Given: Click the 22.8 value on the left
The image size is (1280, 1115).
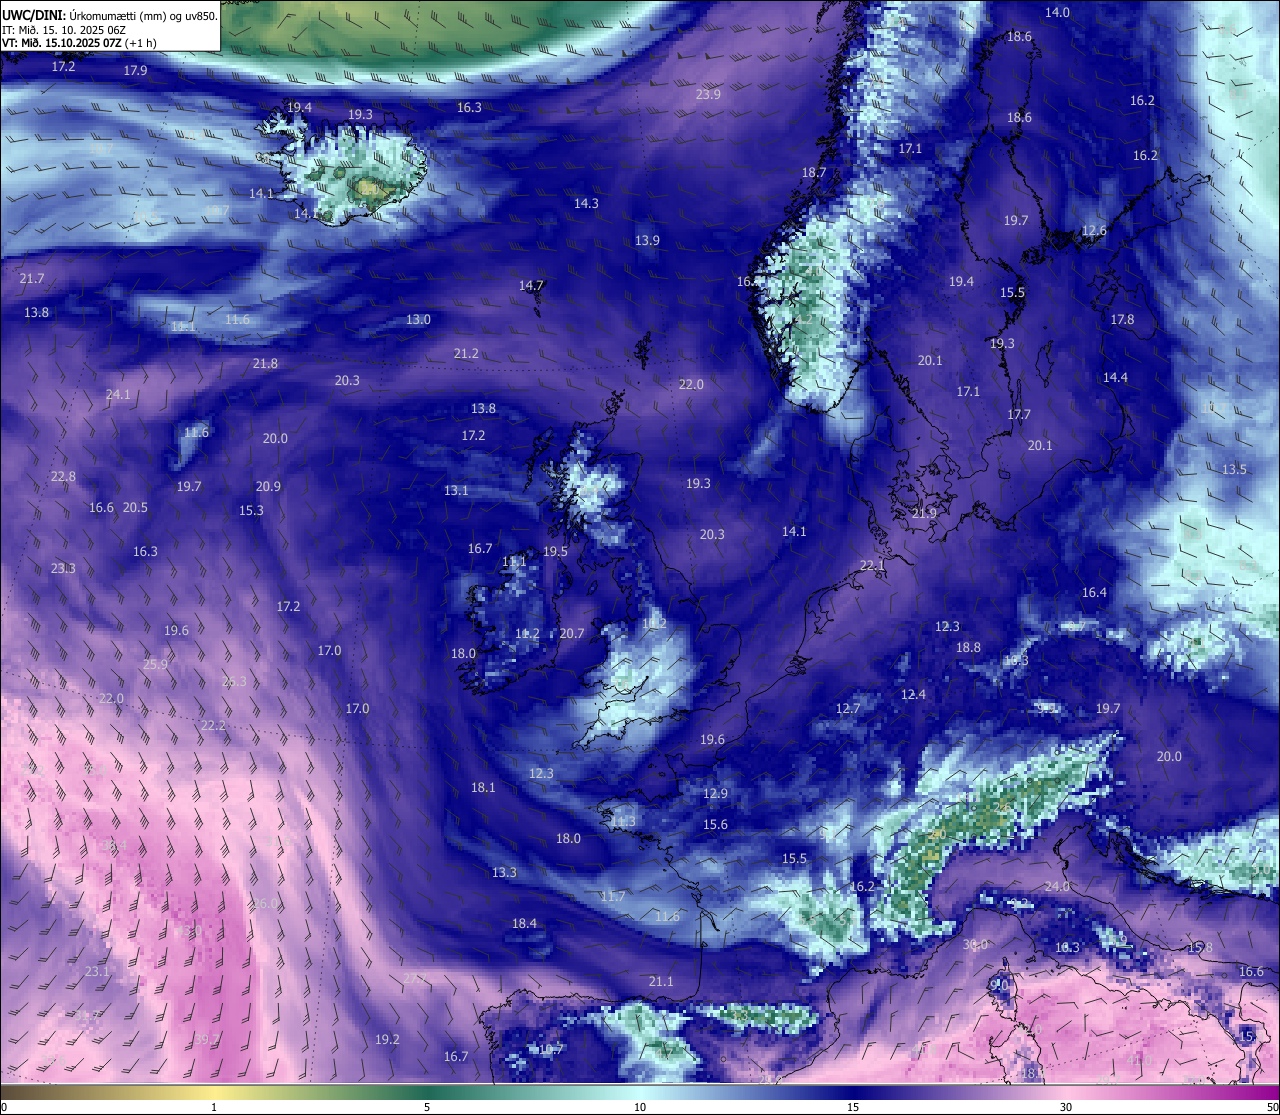Looking at the screenshot, I should coord(63,476).
